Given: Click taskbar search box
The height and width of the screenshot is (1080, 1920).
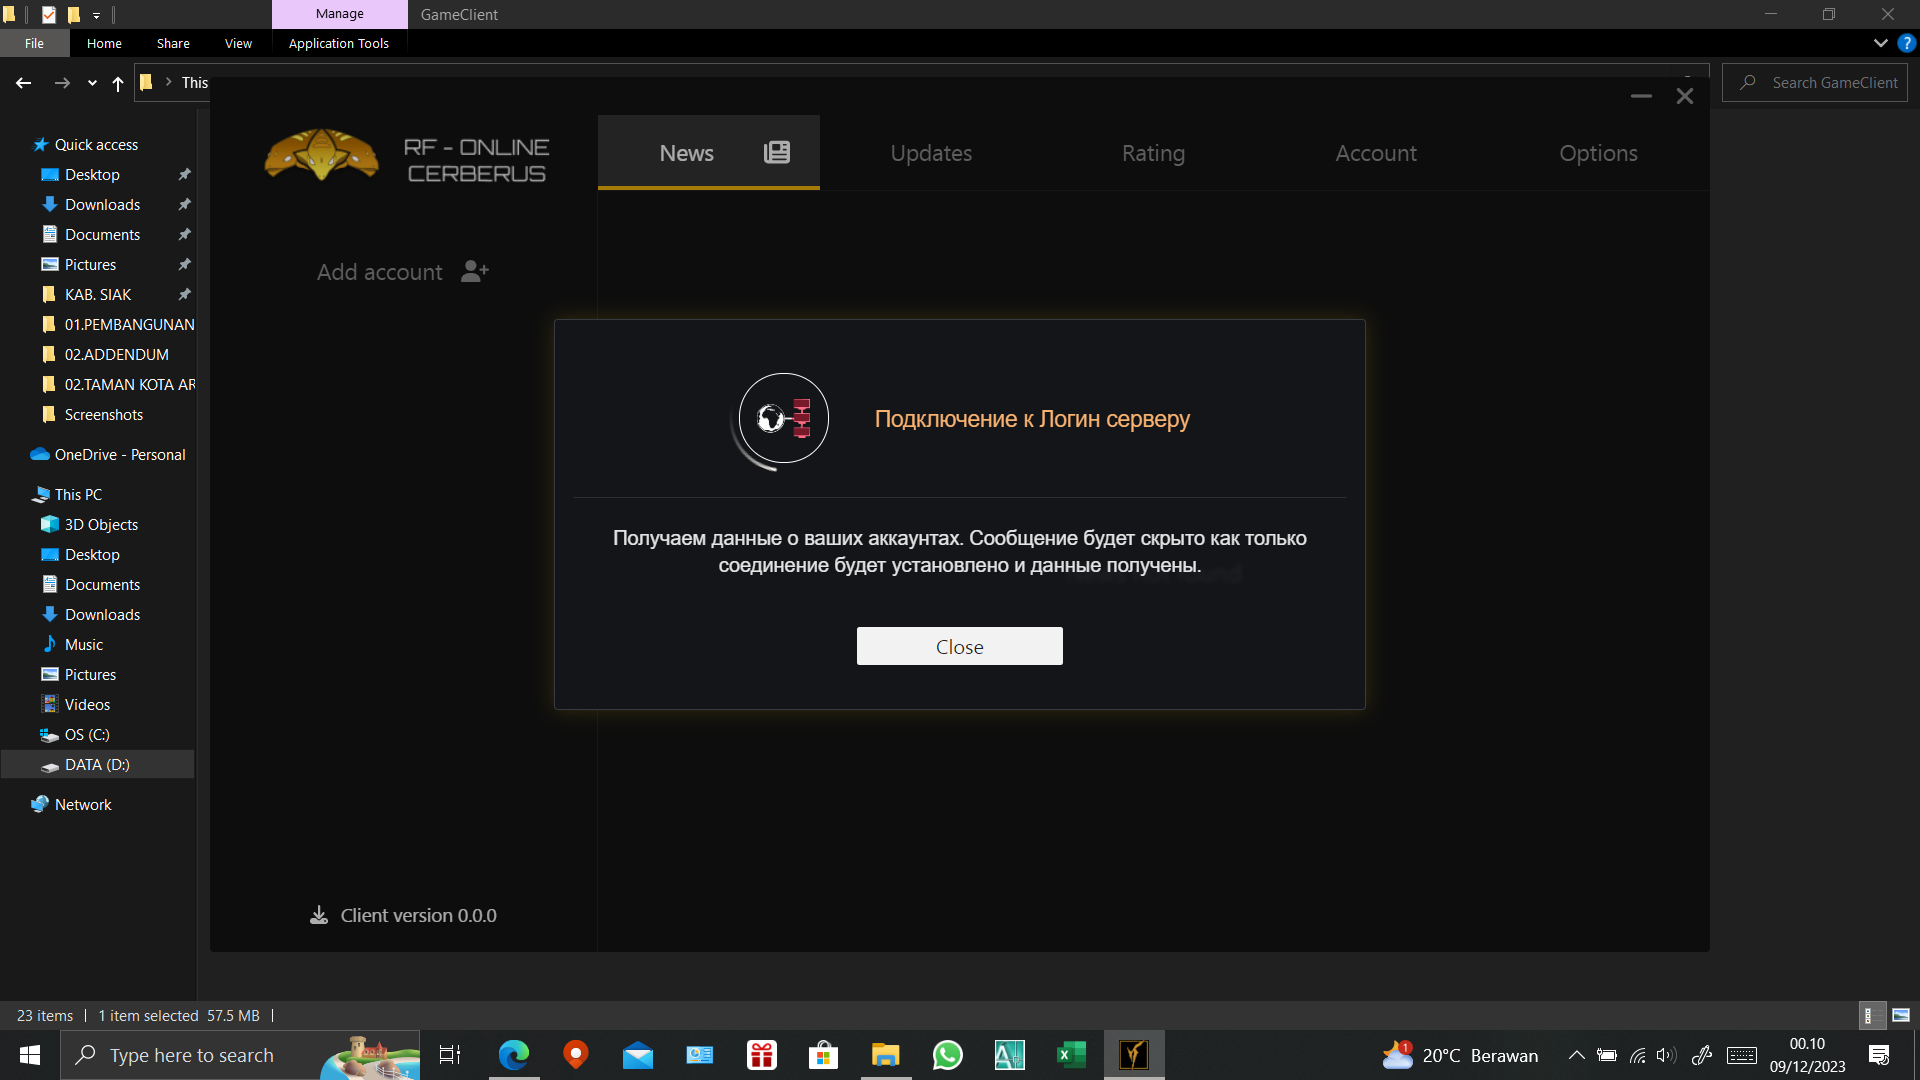Looking at the screenshot, I should [240, 1055].
